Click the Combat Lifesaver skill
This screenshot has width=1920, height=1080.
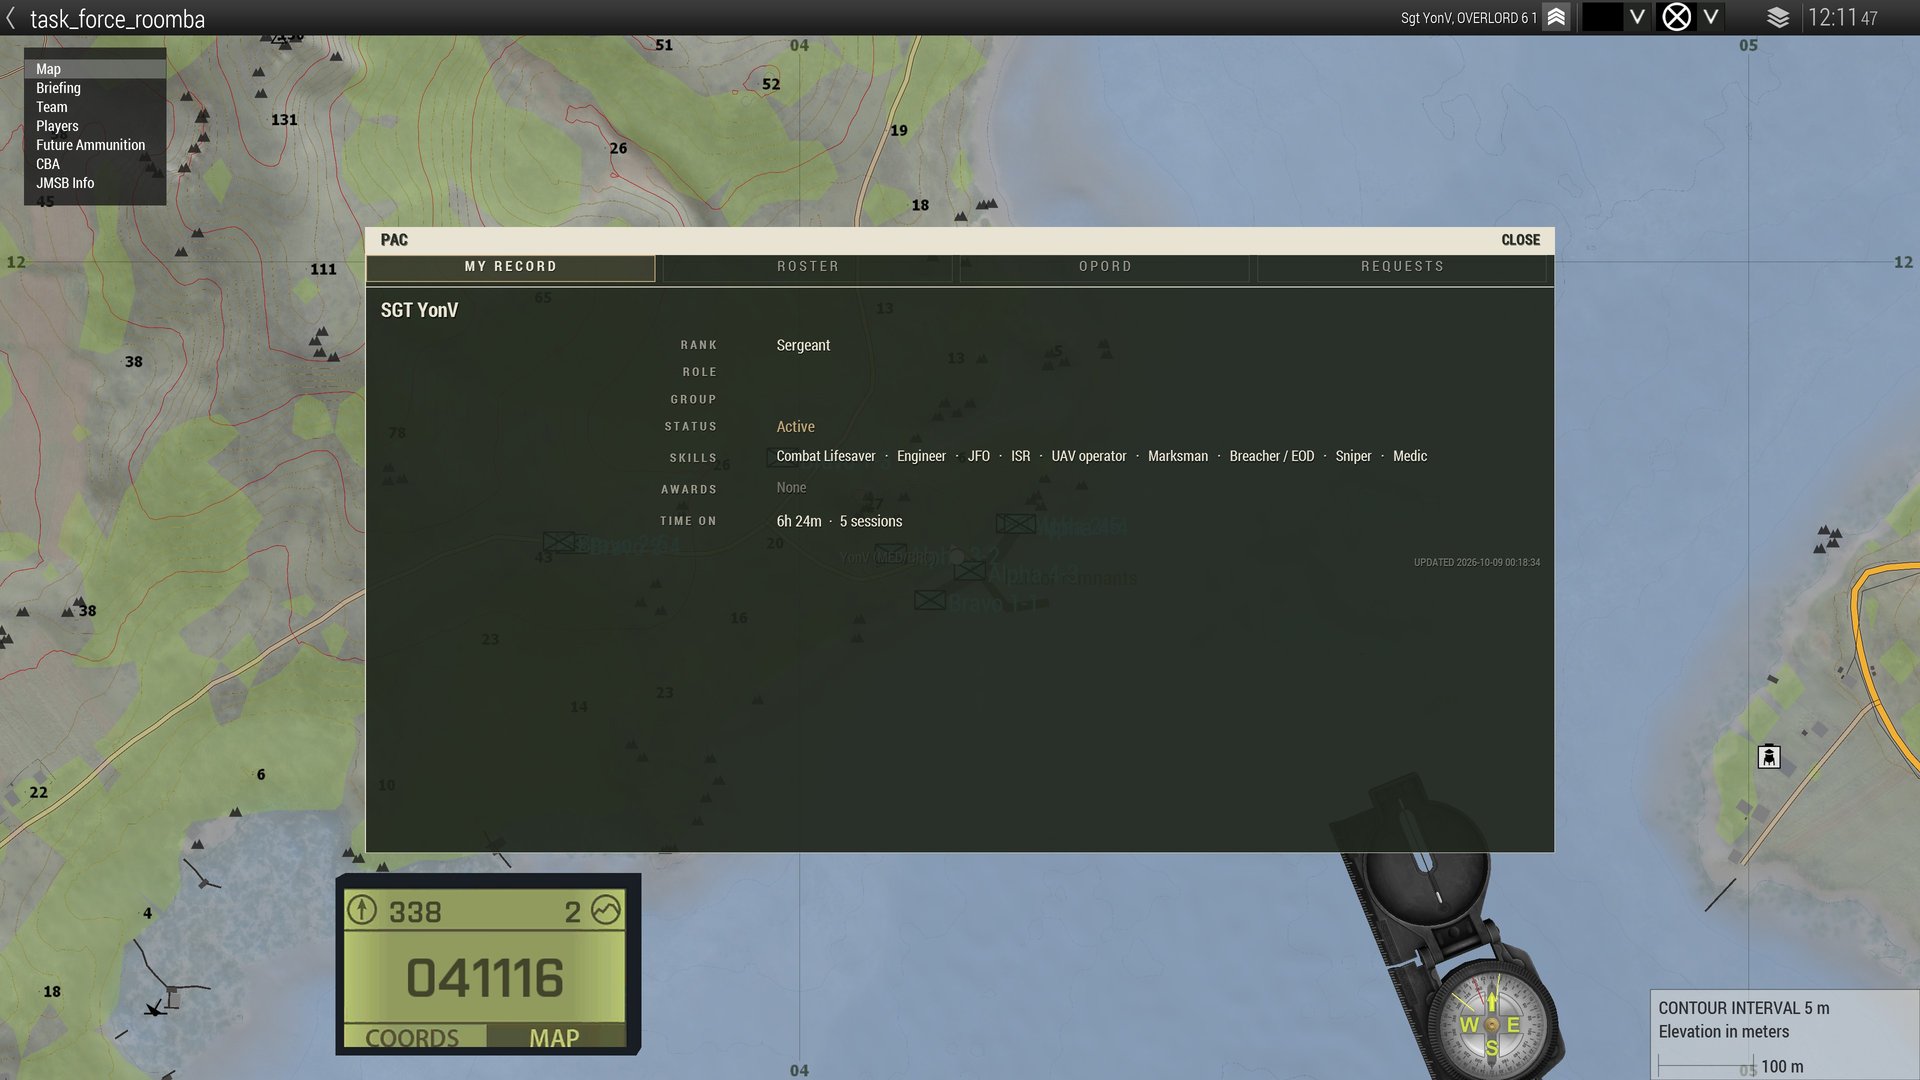coord(826,456)
